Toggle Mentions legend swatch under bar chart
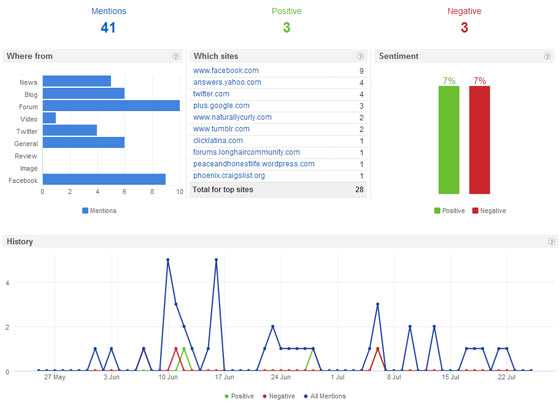This screenshot has height=407, width=560. tap(85, 211)
